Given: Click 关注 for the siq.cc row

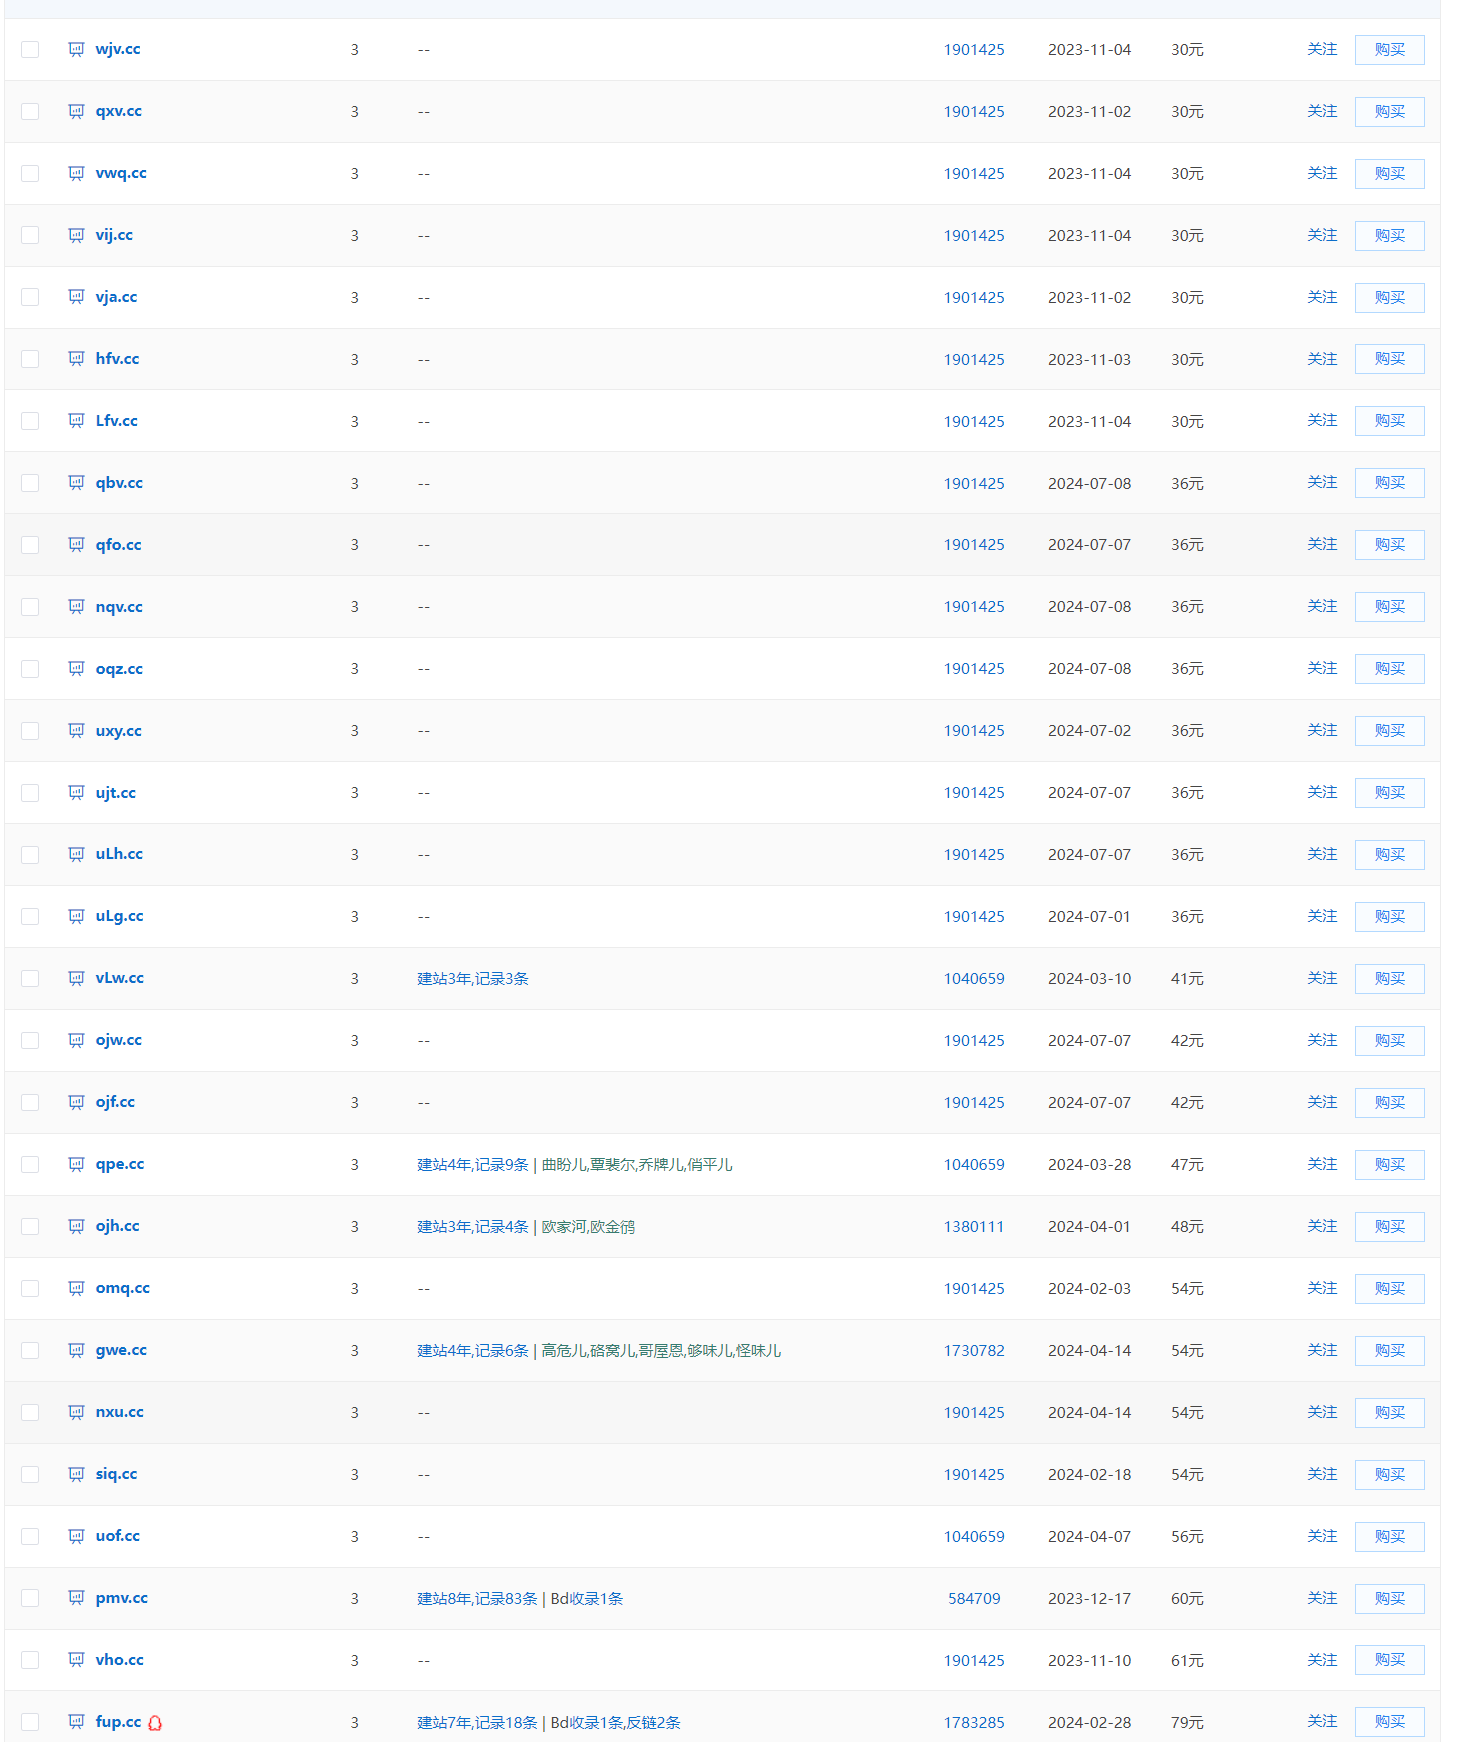Looking at the screenshot, I should coord(1321,1474).
